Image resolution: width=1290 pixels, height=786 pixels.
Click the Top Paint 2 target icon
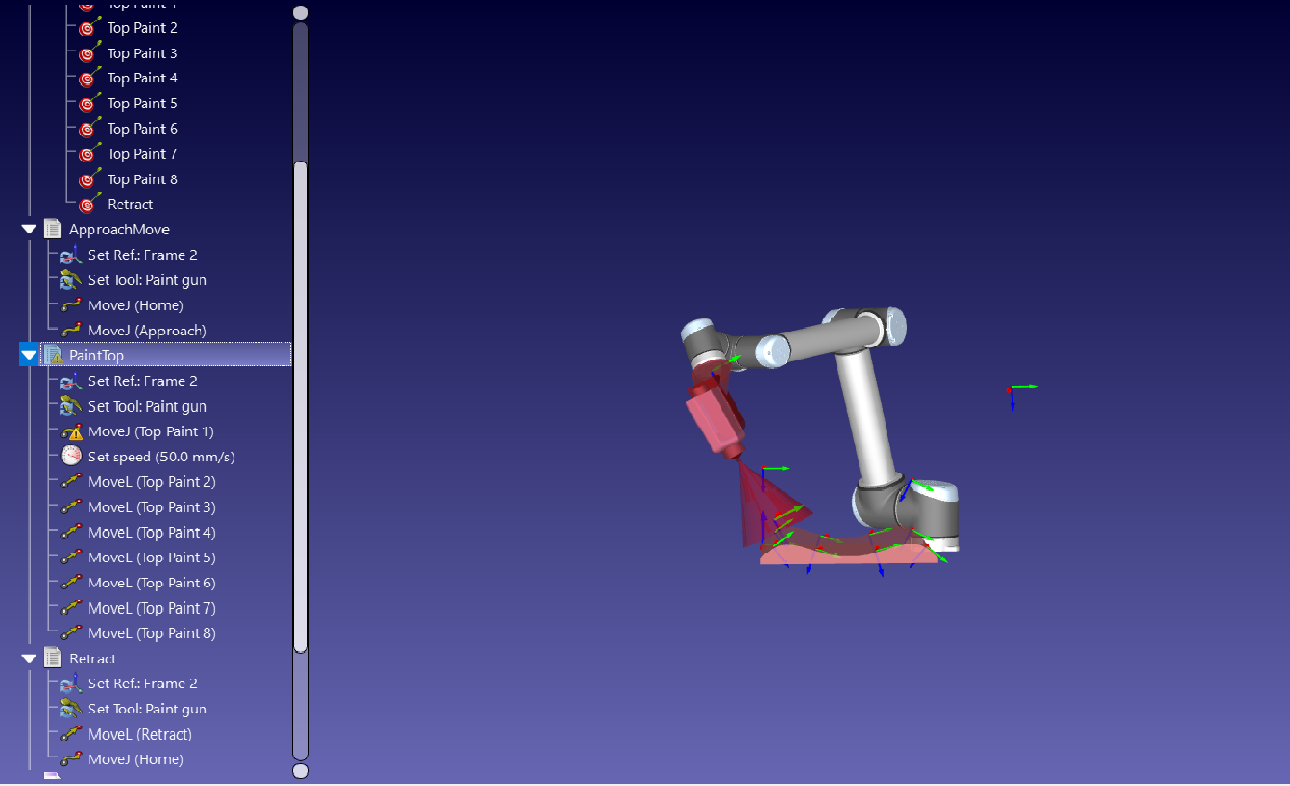[89, 28]
